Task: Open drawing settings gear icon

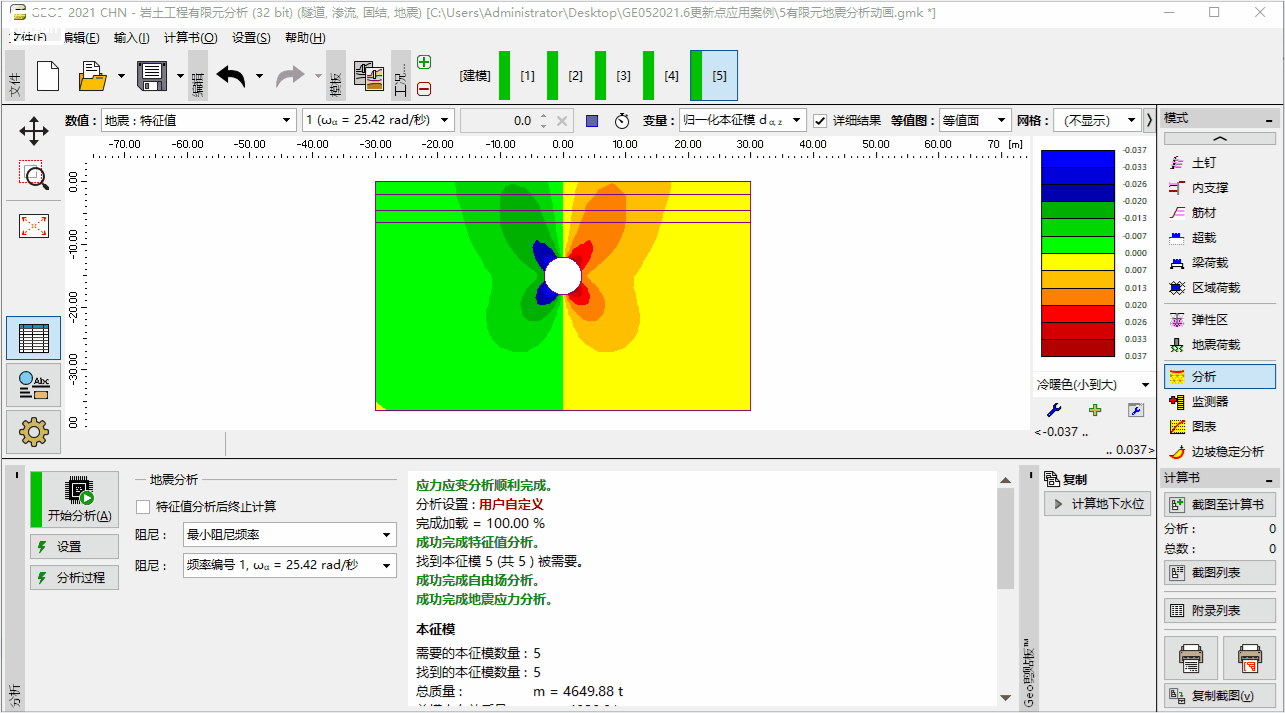Action: [x=34, y=432]
